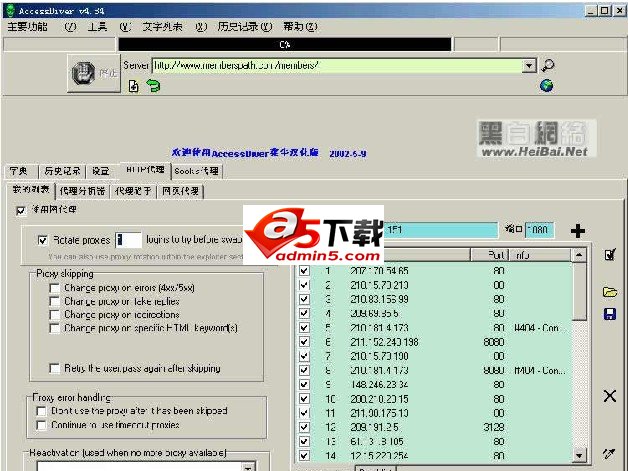
Task: Select the HTTP代理 tab
Action: coord(145,170)
